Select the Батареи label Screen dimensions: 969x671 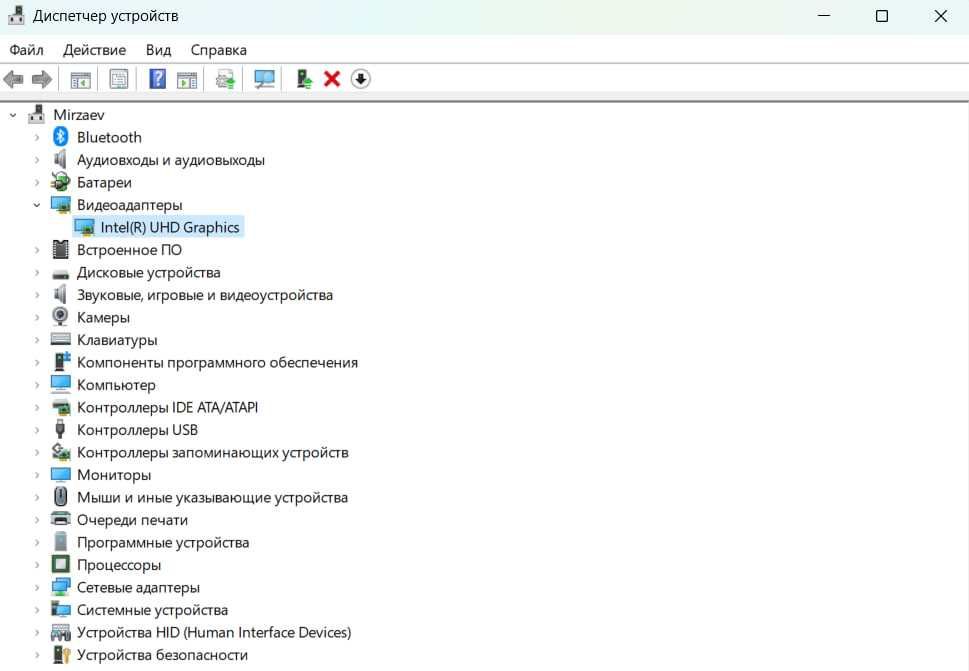click(104, 182)
